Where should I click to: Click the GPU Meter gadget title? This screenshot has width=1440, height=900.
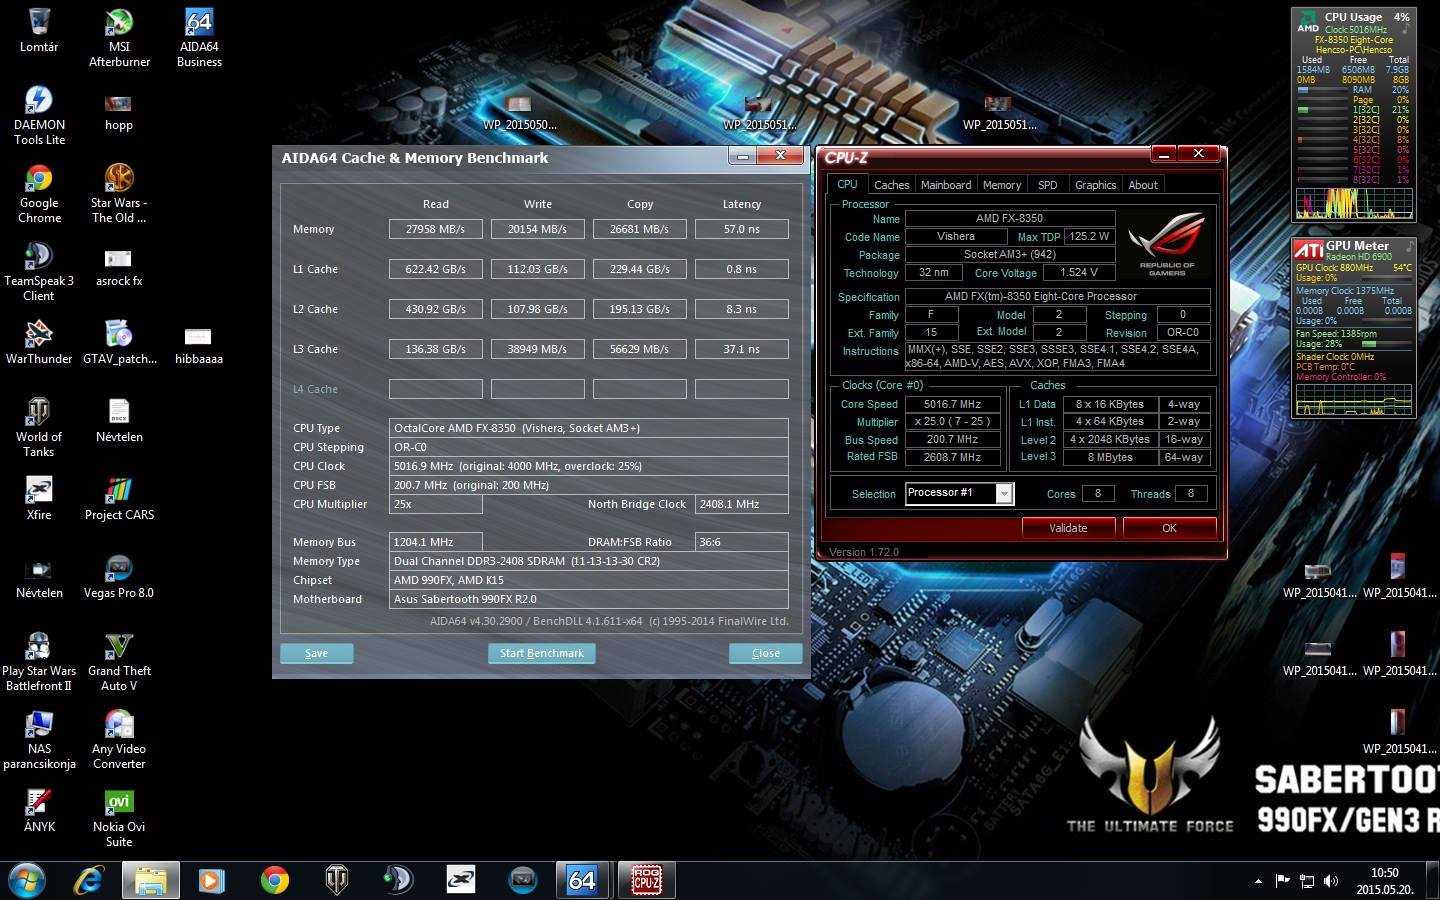(x=1357, y=245)
